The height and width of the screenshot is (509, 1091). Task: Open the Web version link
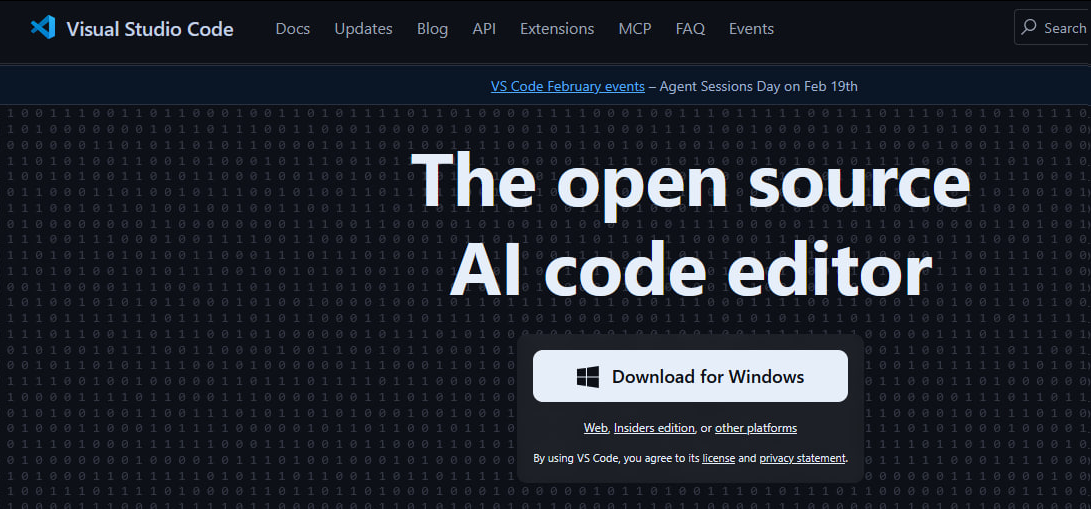point(595,428)
